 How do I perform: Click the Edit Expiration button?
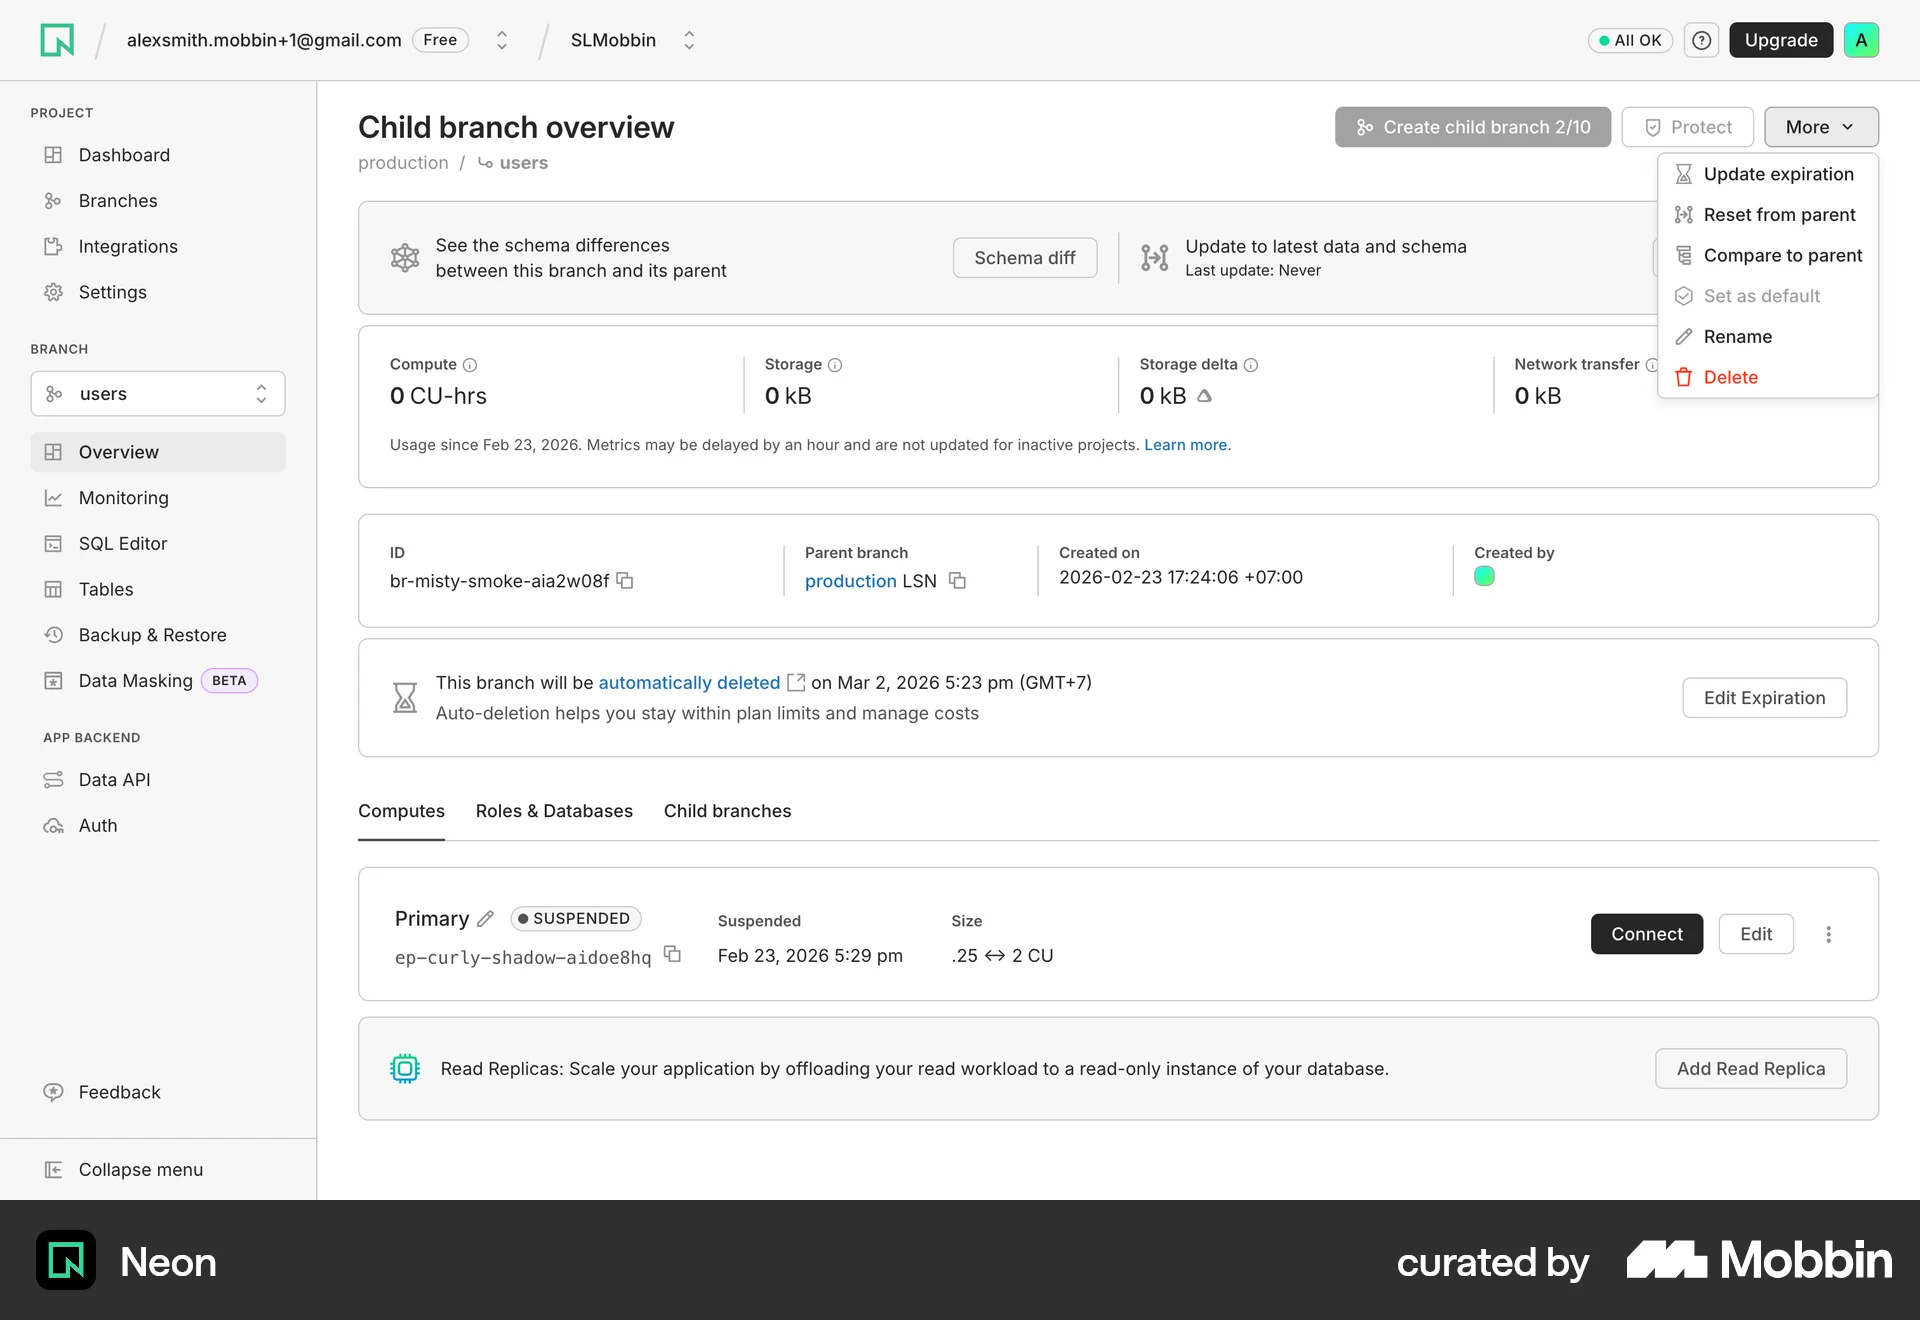coord(1764,698)
